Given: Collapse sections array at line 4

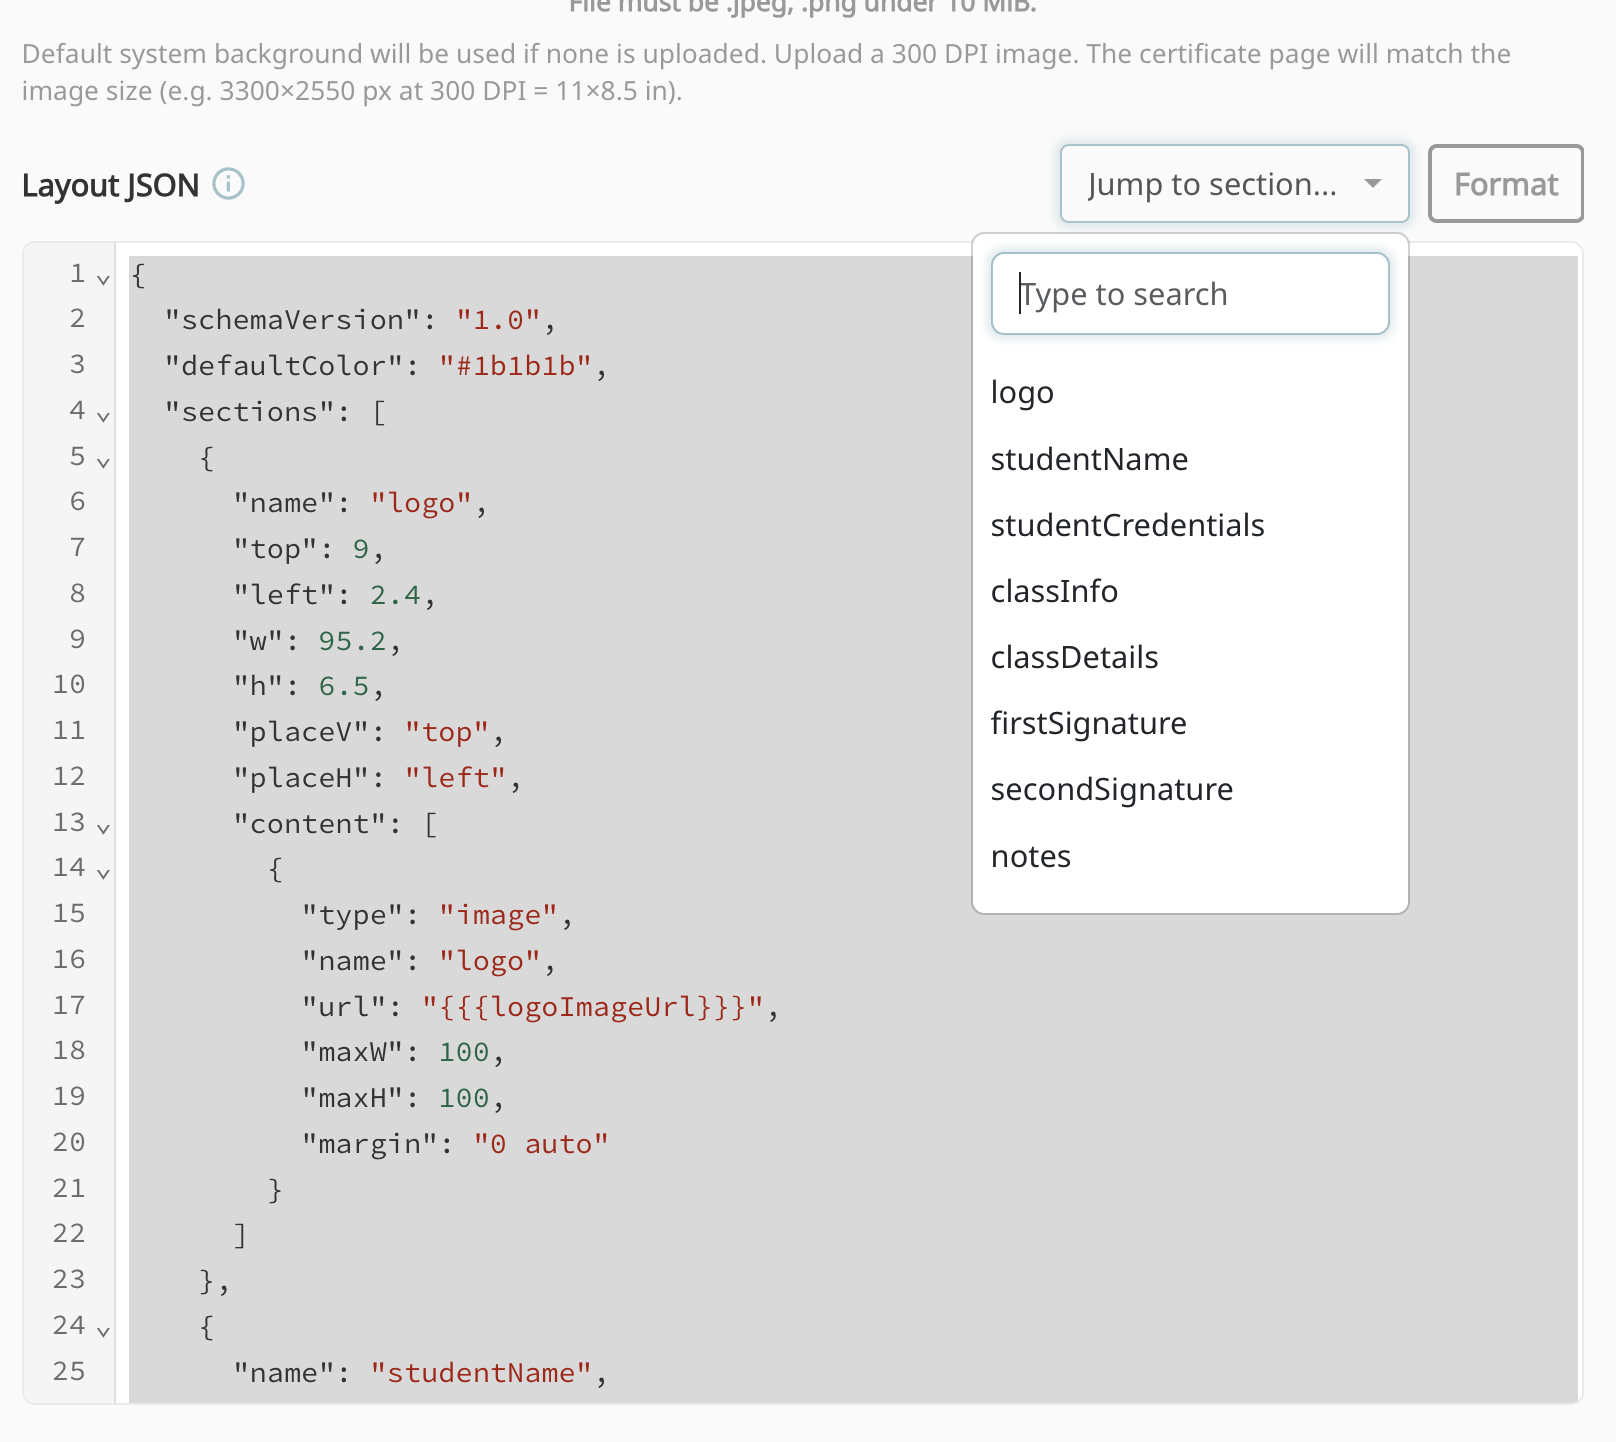Looking at the screenshot, I should point(103,416).
